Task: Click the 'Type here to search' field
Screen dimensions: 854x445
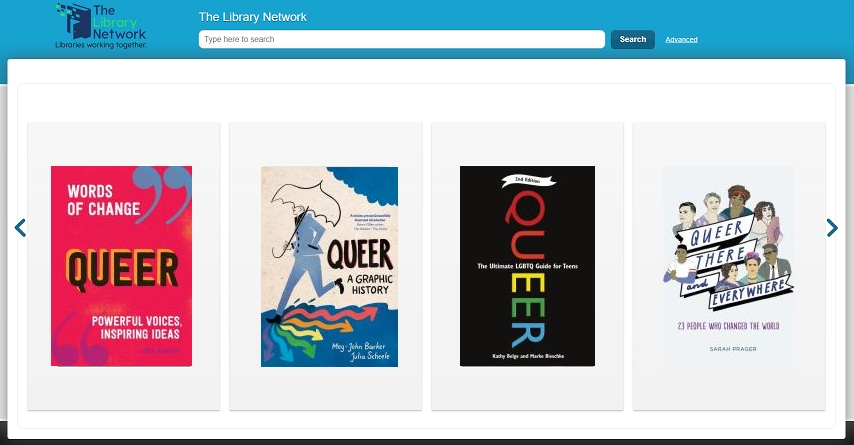Action: coord(402,39)
